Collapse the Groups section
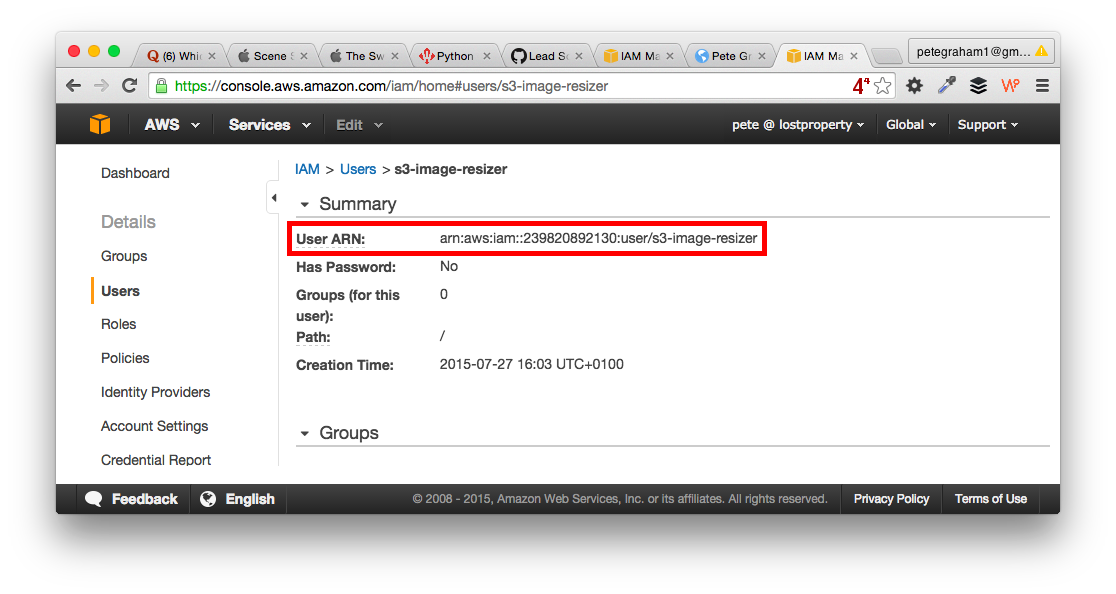Viewport: 1116px width, 594px height. coord(305,433)
